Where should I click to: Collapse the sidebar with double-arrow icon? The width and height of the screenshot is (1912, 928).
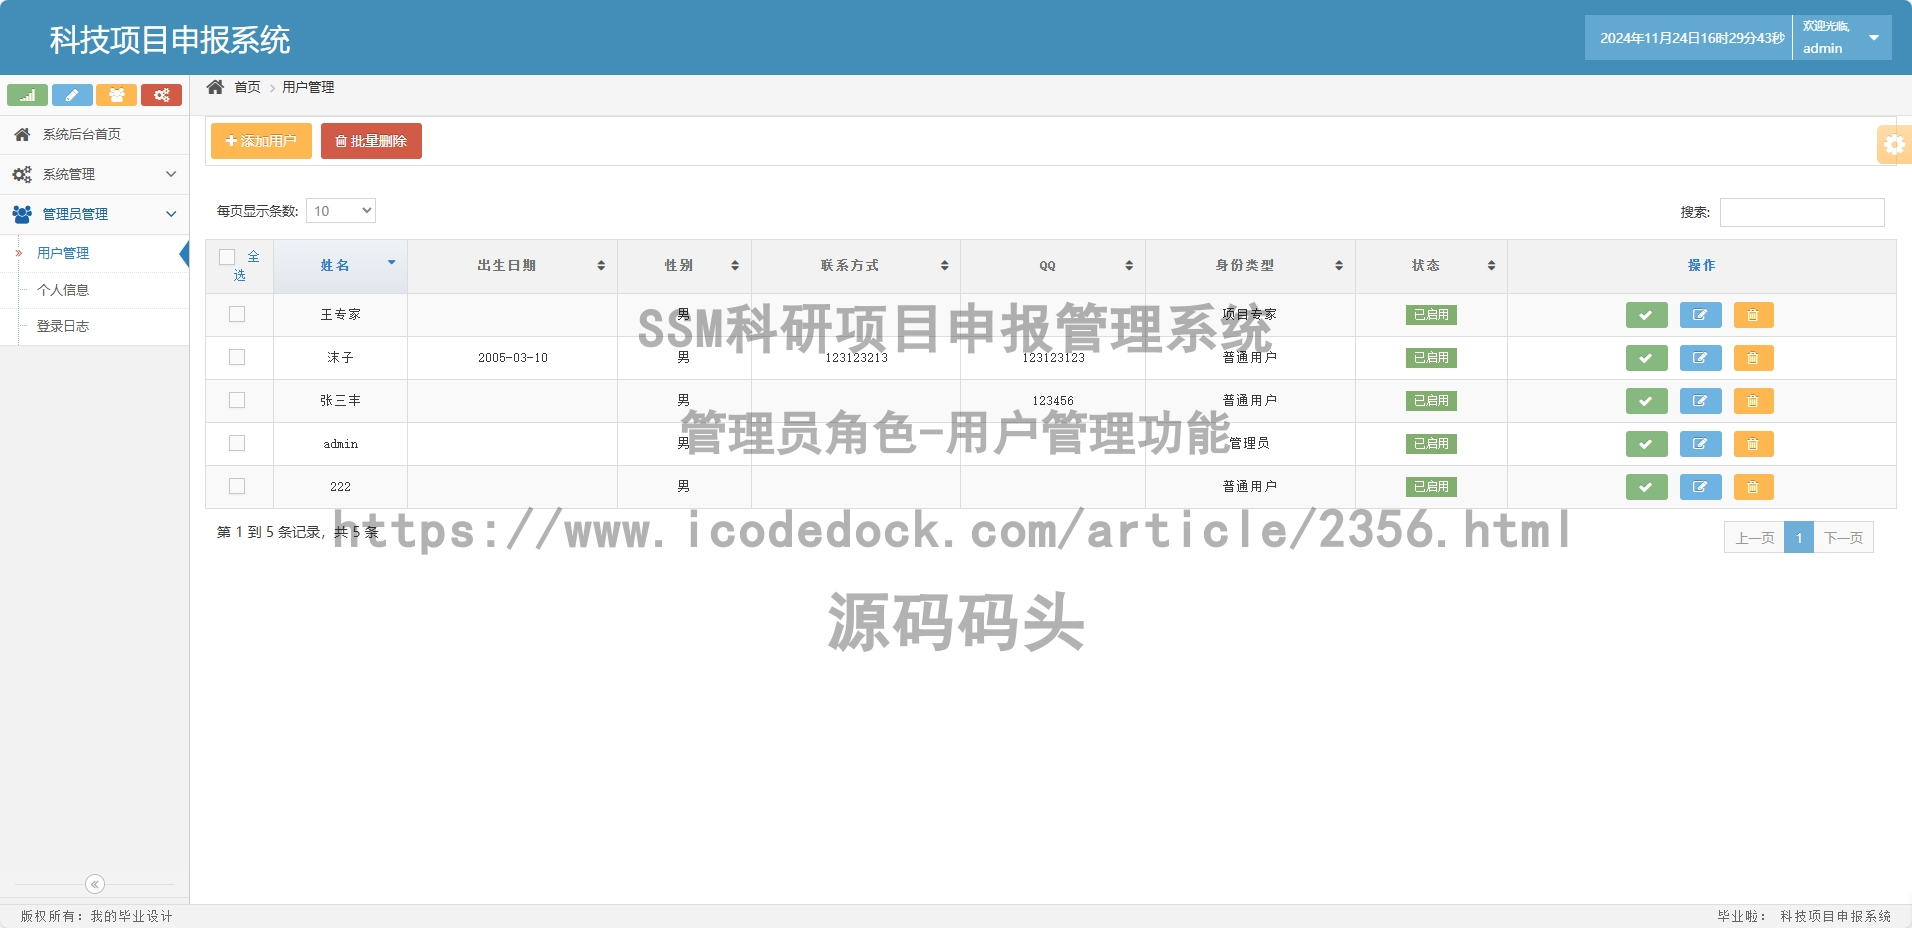95,884
